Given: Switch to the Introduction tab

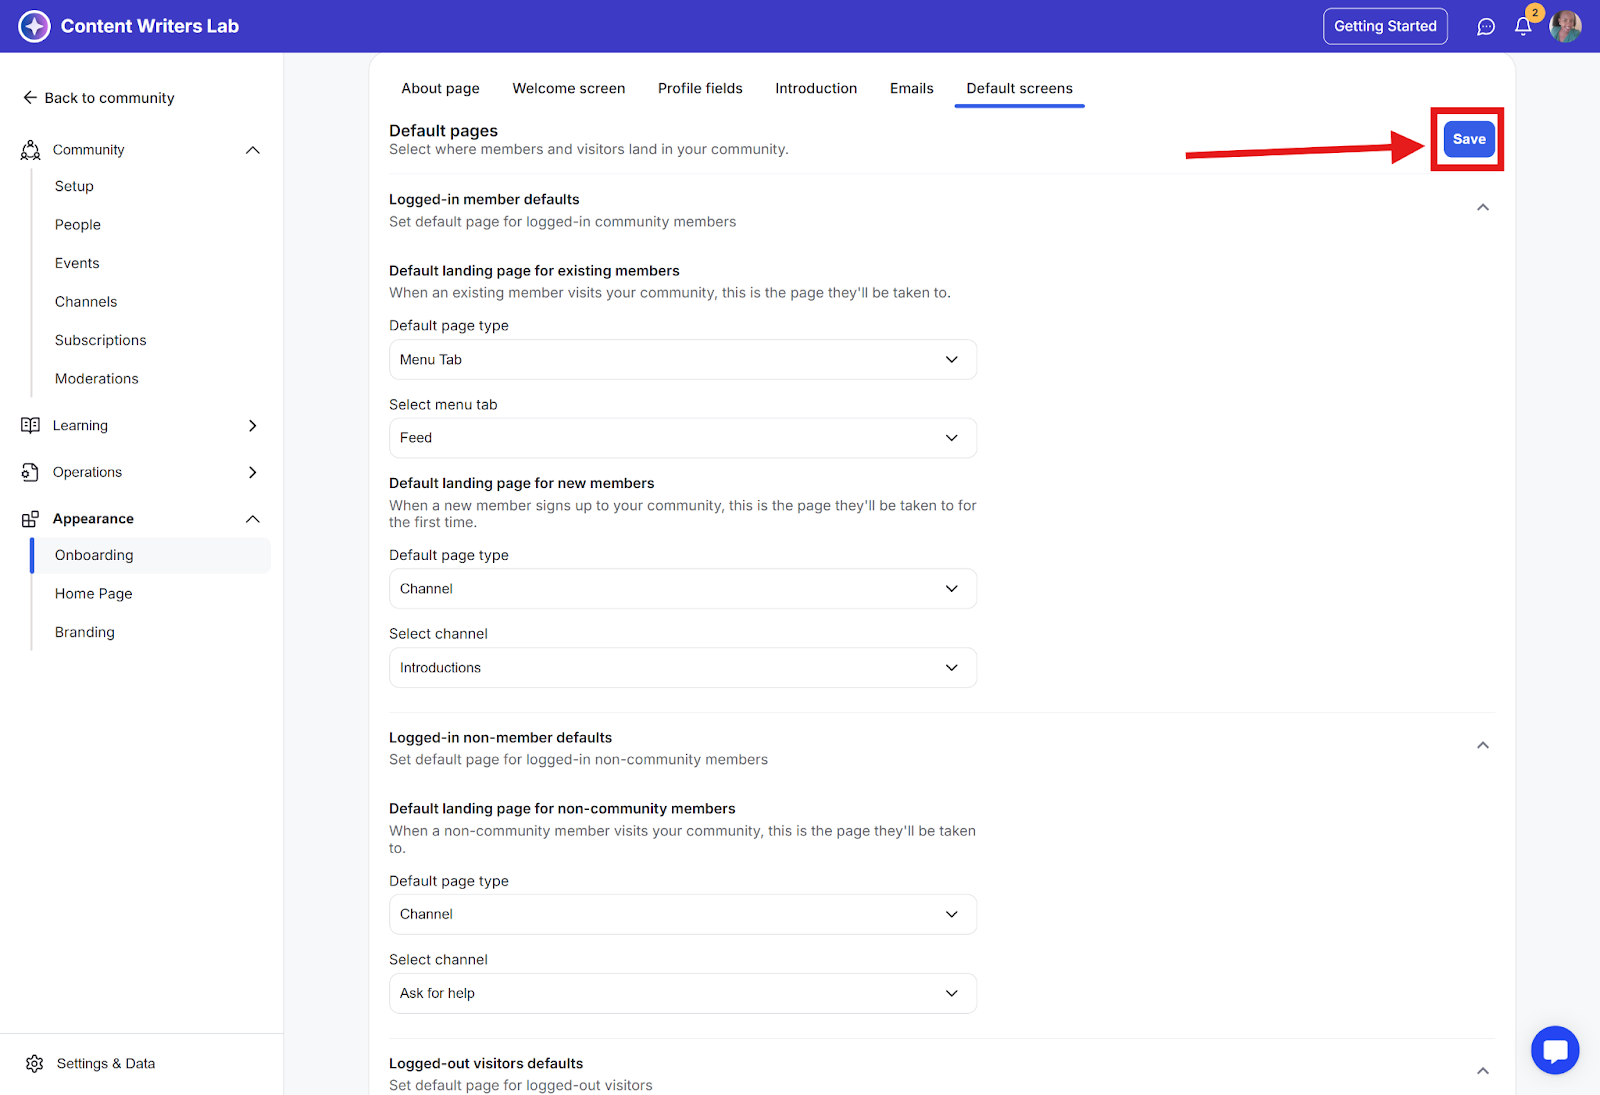Looking at the screenshot, I should click(816, 88).
